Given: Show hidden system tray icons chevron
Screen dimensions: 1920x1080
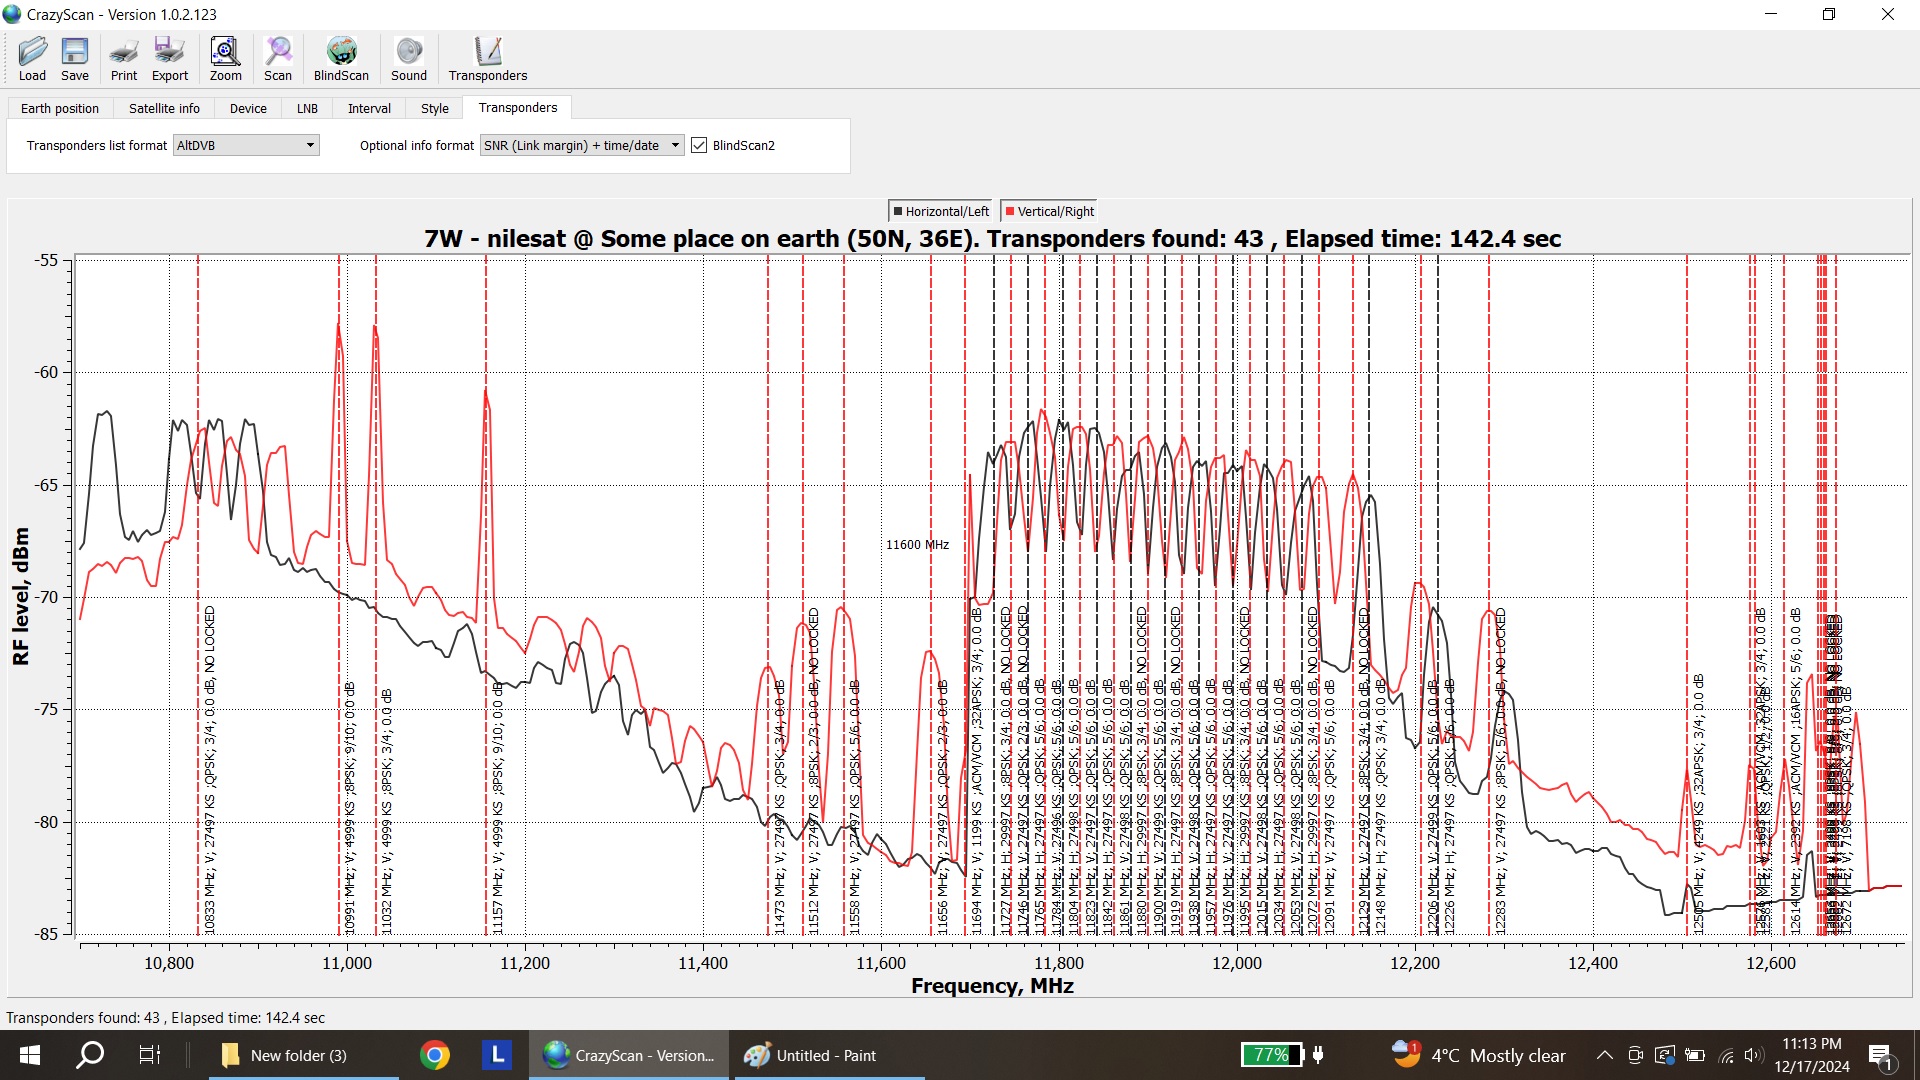Looking at the screenshot, I should 1604,1055.
